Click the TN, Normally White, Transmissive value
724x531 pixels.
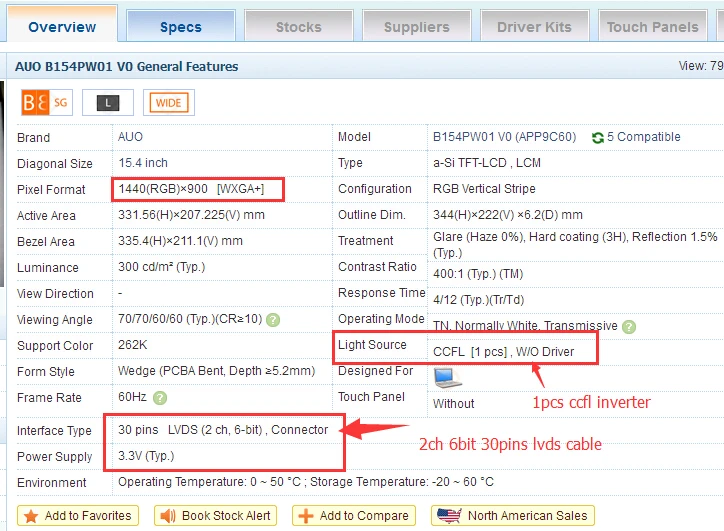click(525, 326)
